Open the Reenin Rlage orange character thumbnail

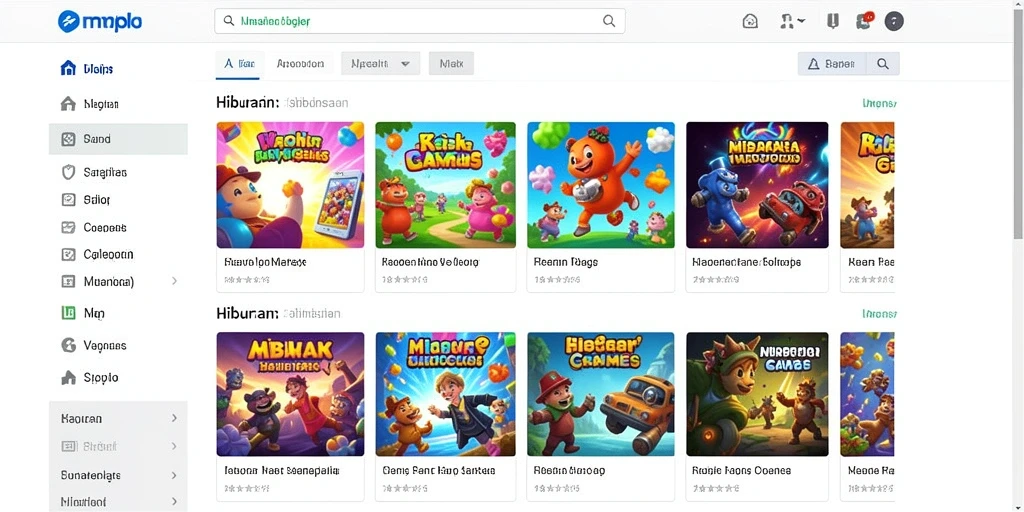point(601,185)
